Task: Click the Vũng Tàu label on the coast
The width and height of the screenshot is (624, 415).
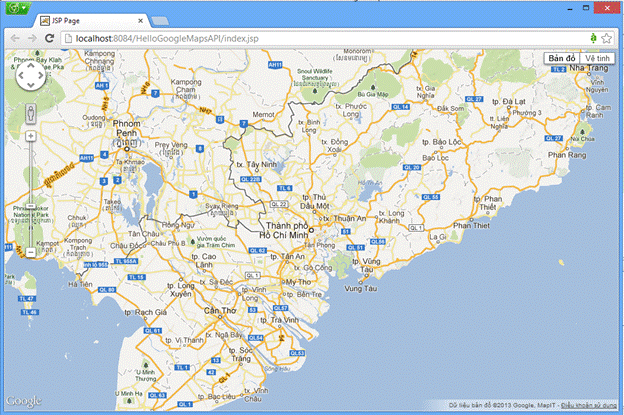Action: pos(360,288)
